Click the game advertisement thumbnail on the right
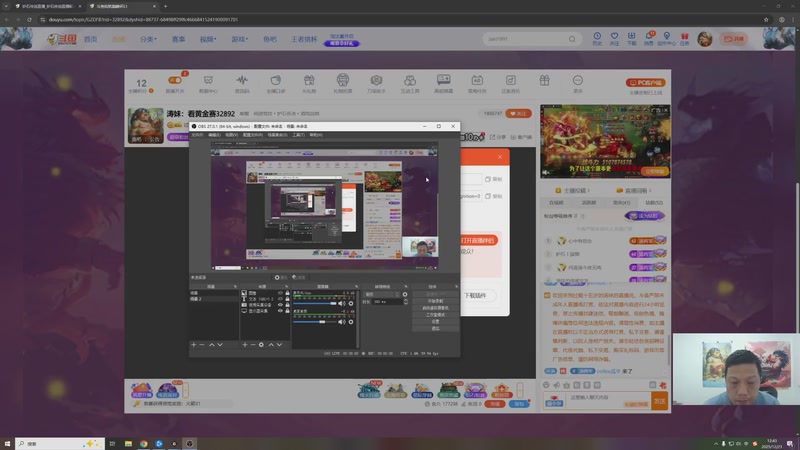The image size is (800, 450). [x=605, y=141]
